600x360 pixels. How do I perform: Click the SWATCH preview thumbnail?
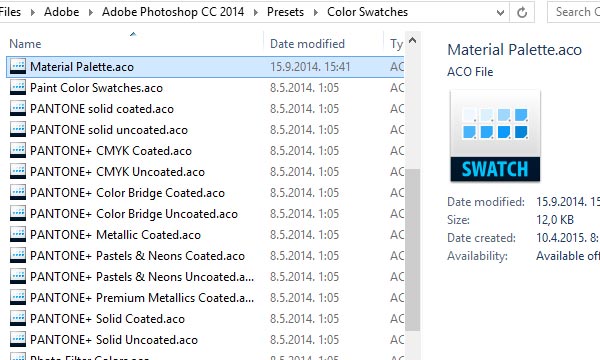pyautogui.click(x=495, y=135)
